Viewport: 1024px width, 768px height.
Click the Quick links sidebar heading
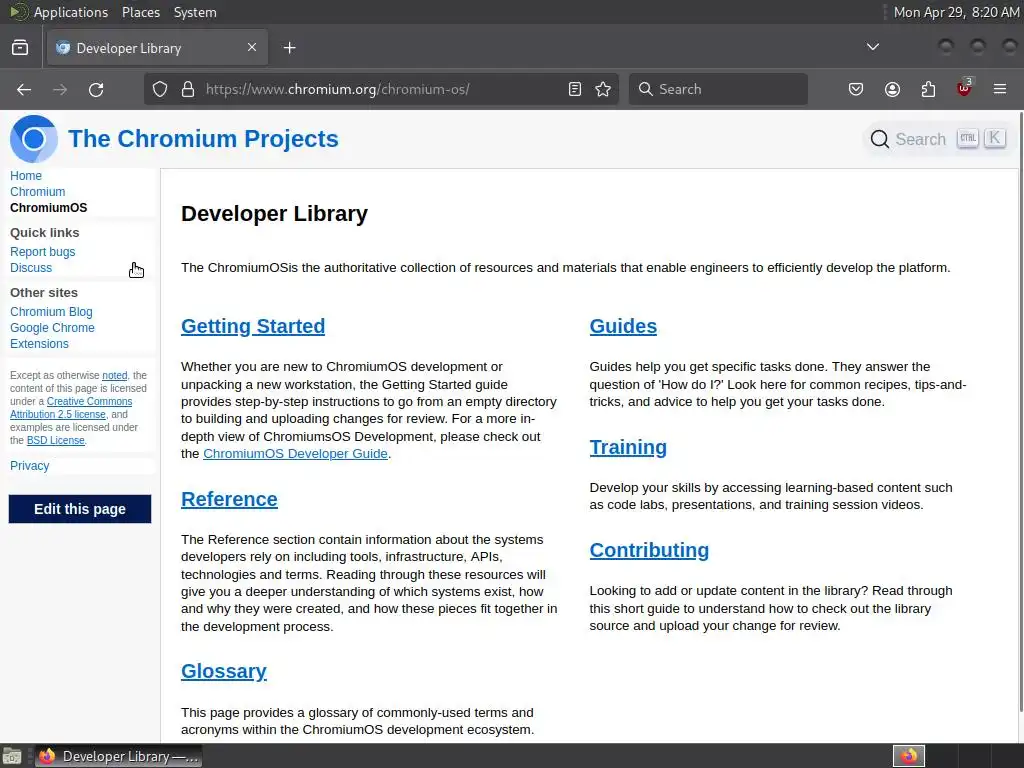44,232
